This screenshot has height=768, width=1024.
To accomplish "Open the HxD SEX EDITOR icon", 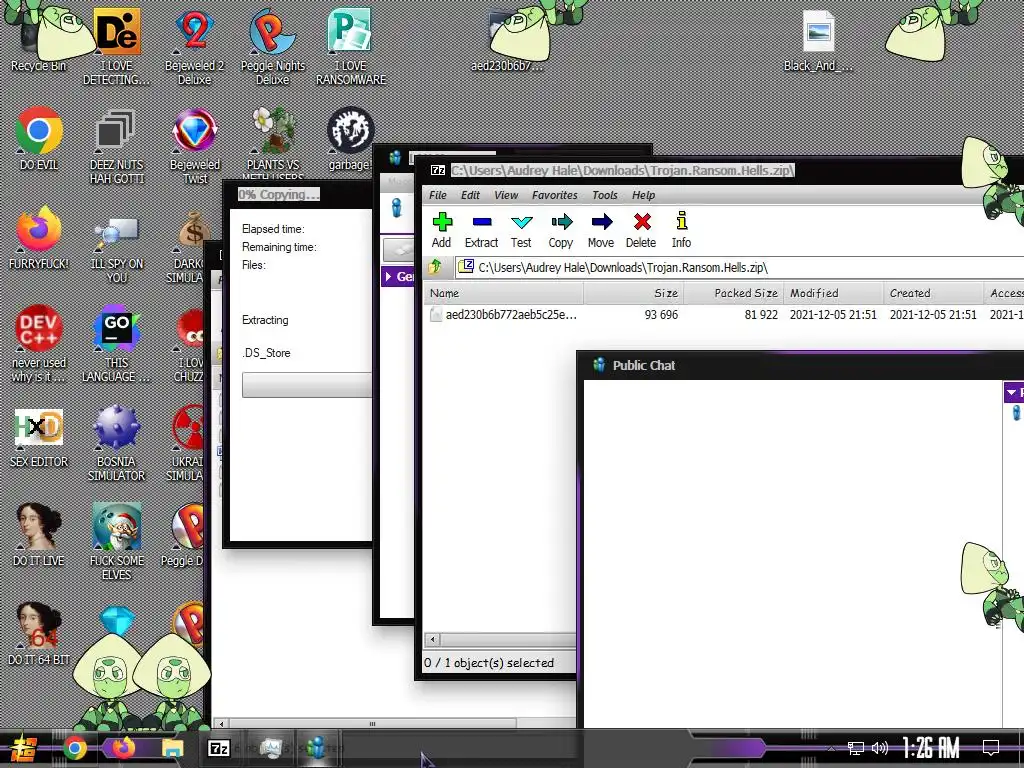I will (39, 438).
